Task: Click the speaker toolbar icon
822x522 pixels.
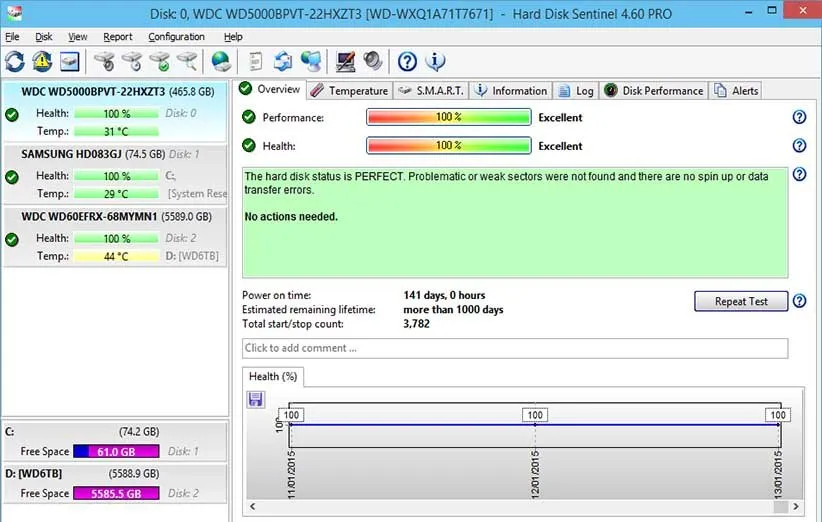Action: point(372,62)
